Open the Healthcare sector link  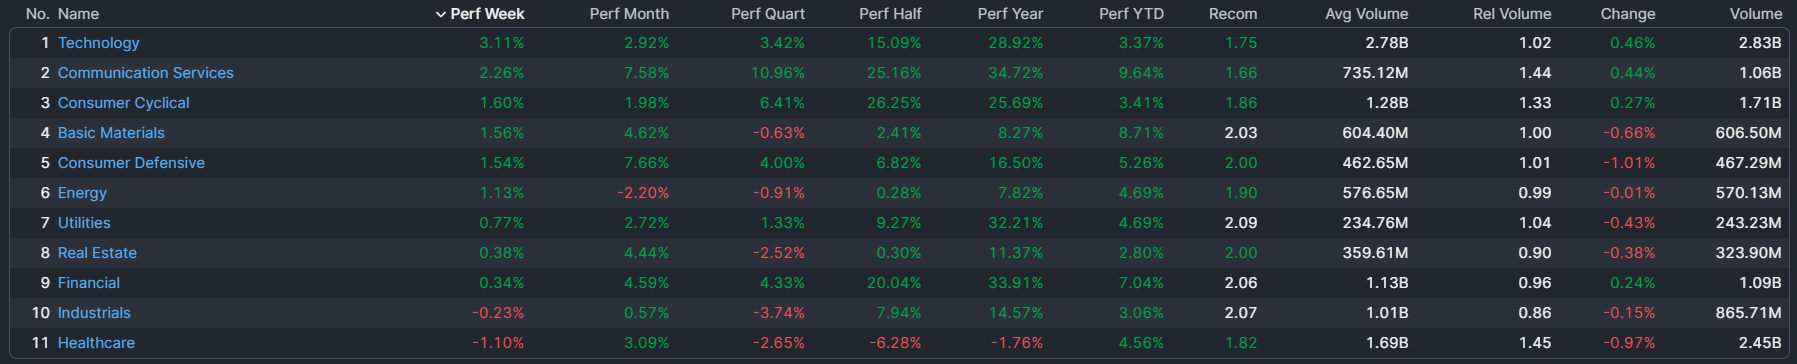click(96, 343)
